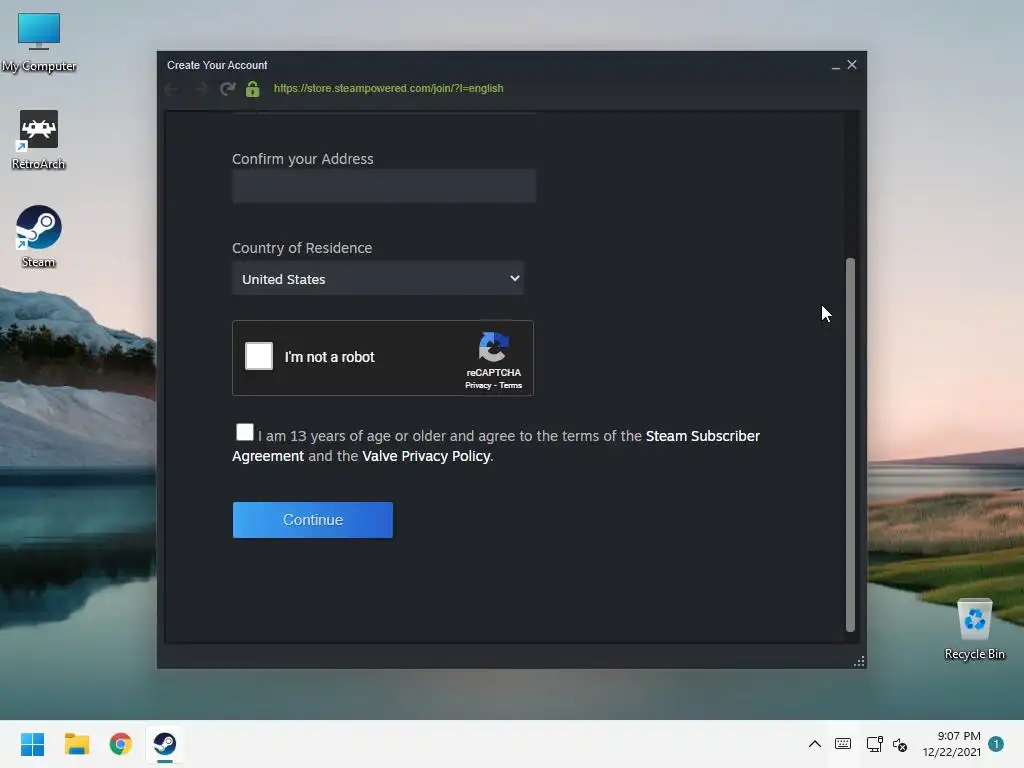Open RetroArch desktop shortcut

(39, 140)
